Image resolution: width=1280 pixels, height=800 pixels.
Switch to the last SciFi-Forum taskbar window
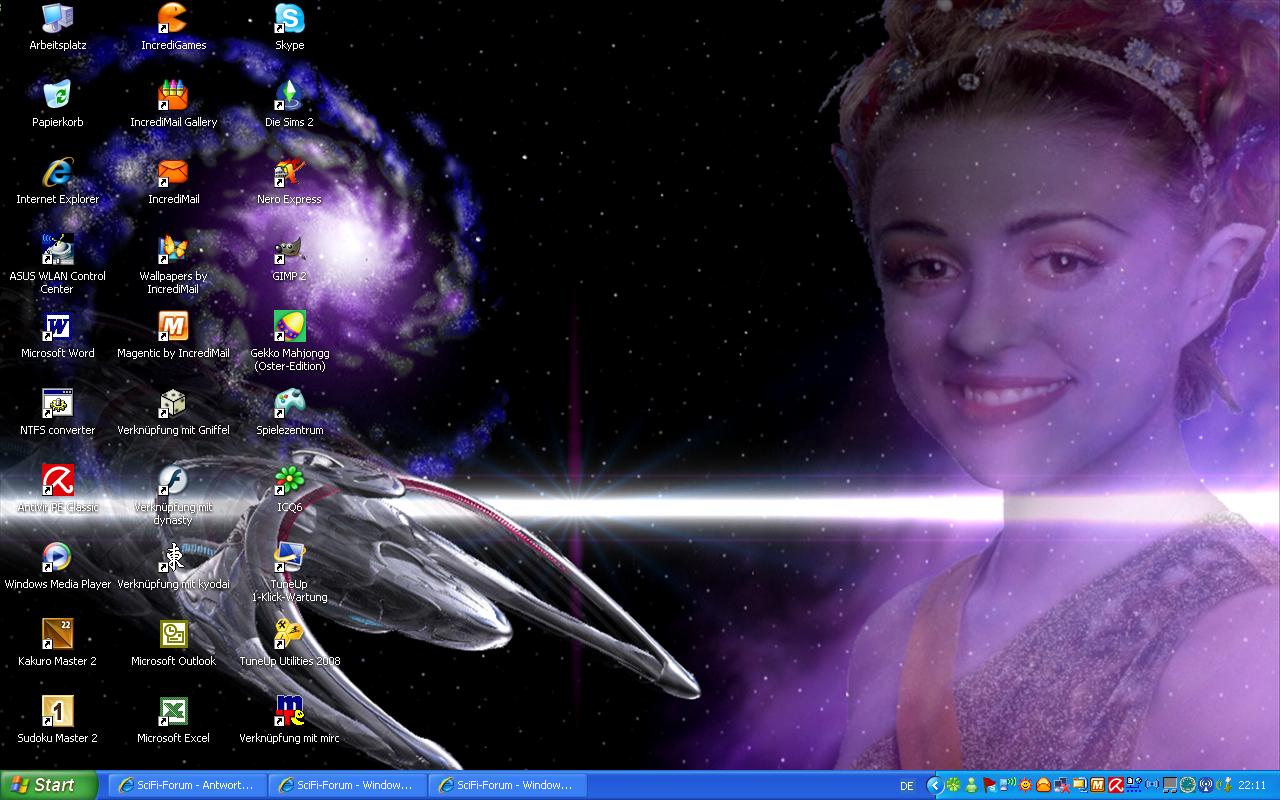point(507,785)
